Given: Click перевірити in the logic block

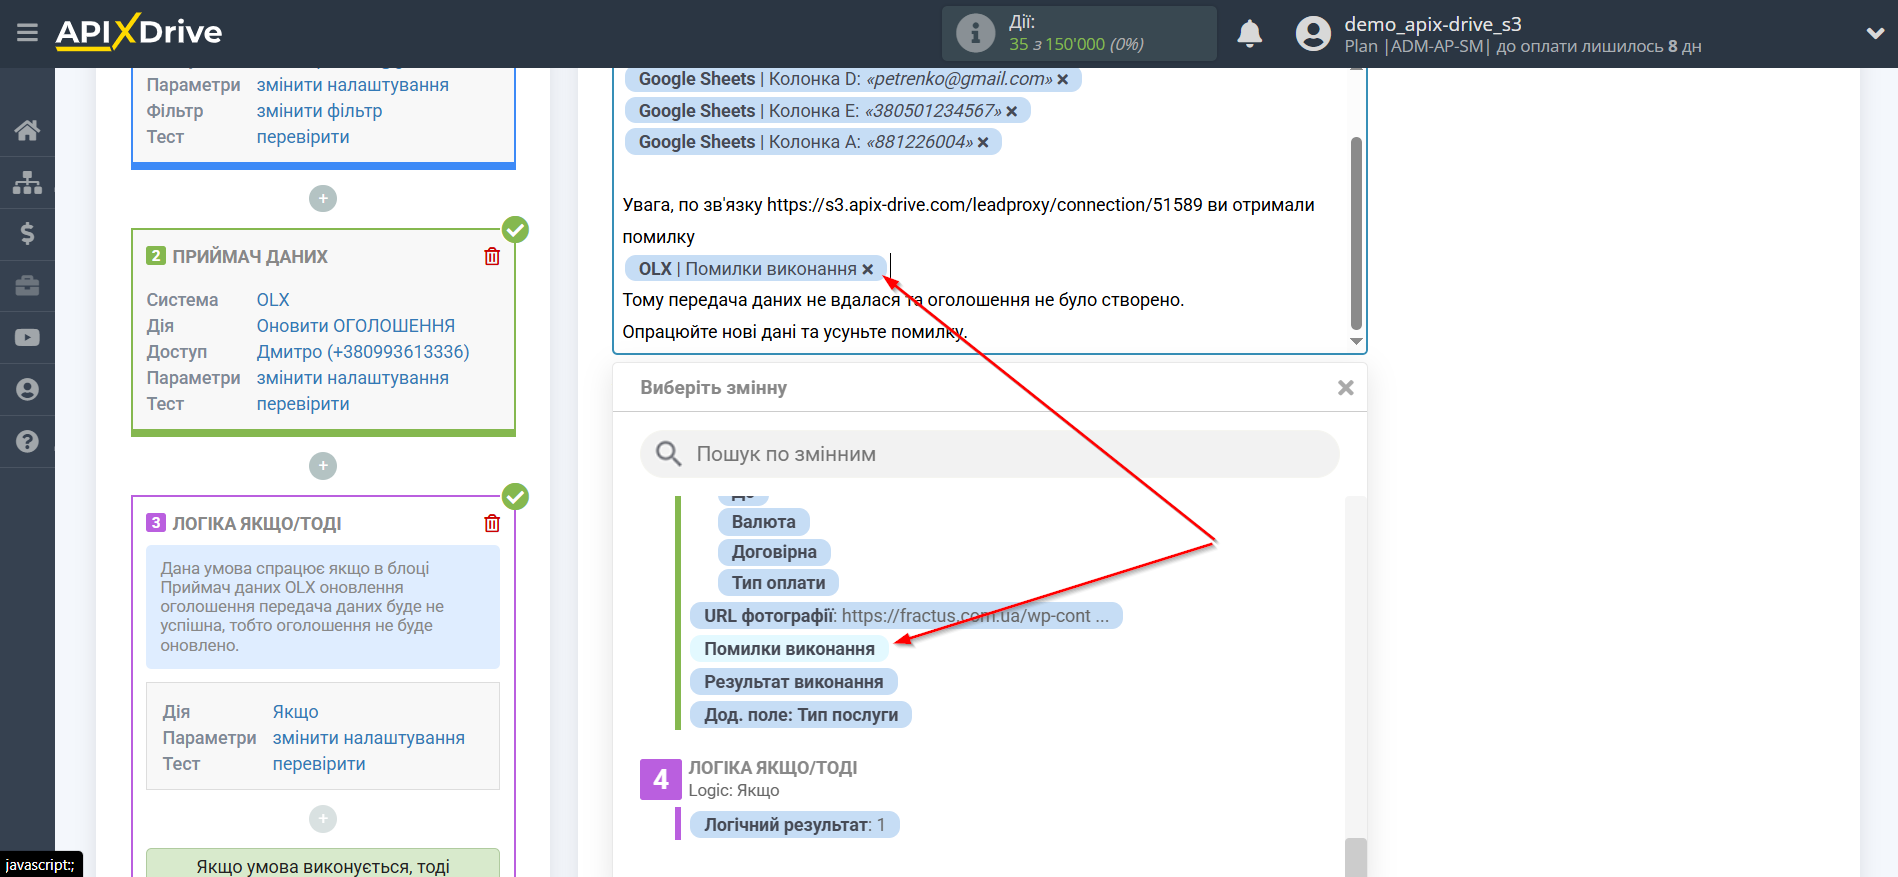Looking at the screenshot, I should pos(319,764).
